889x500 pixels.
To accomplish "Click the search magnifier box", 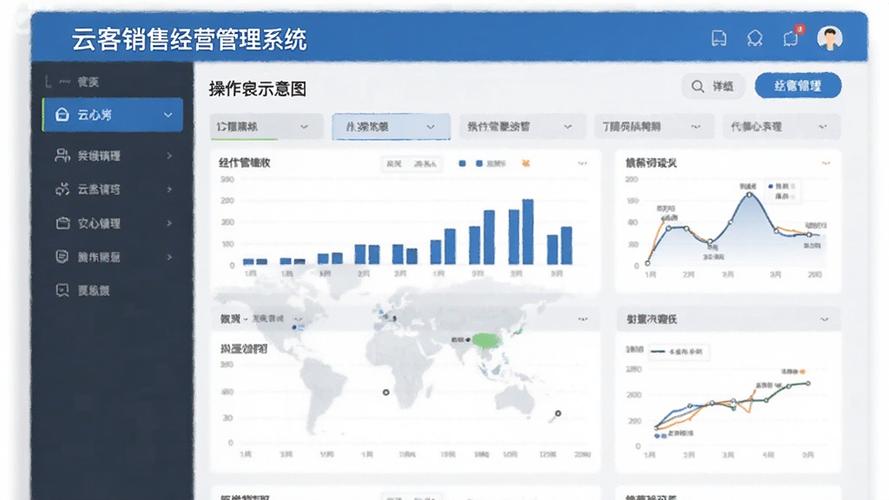I will pos(713,86).
